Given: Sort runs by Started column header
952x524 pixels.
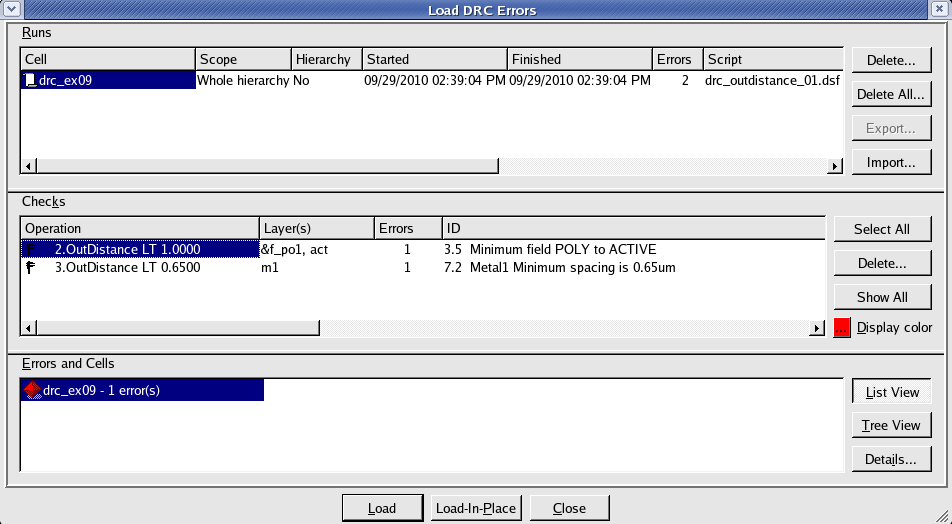Looking at the screenshot, I should pos(434,59).
